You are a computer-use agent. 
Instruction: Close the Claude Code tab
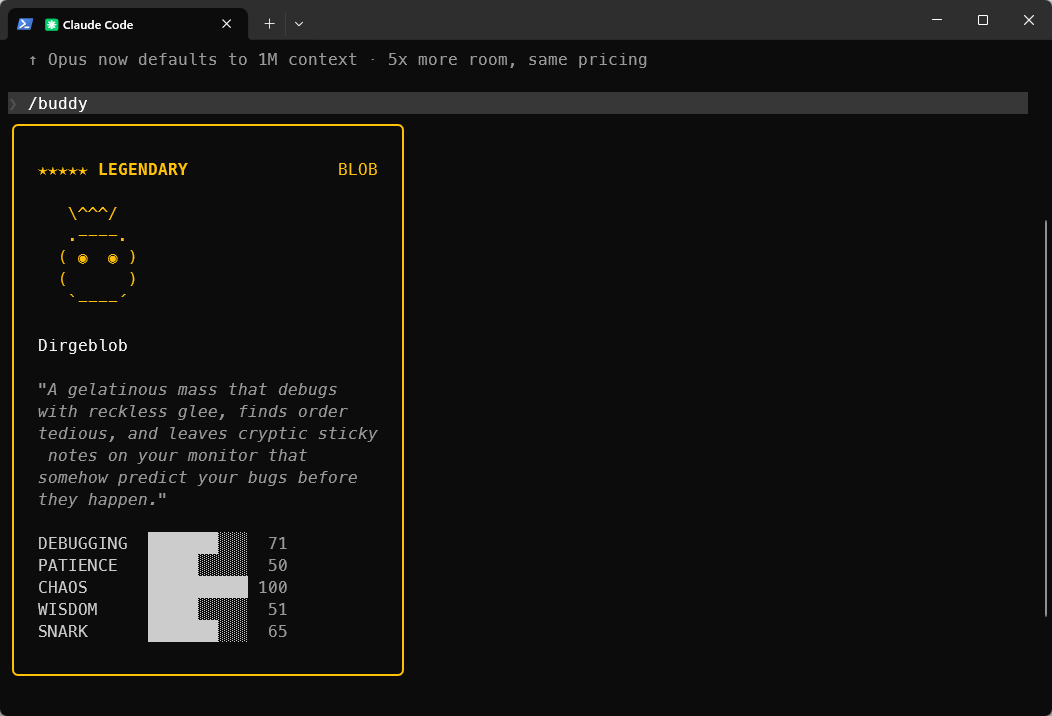(x=227, y=24)
